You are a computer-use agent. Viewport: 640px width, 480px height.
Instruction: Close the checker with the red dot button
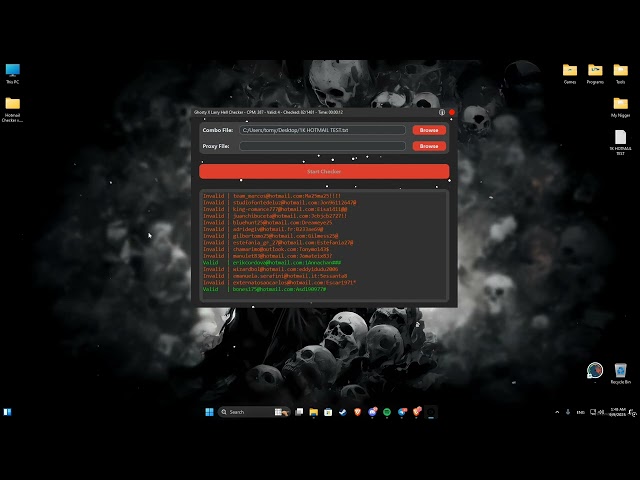[x=452, y=112]
